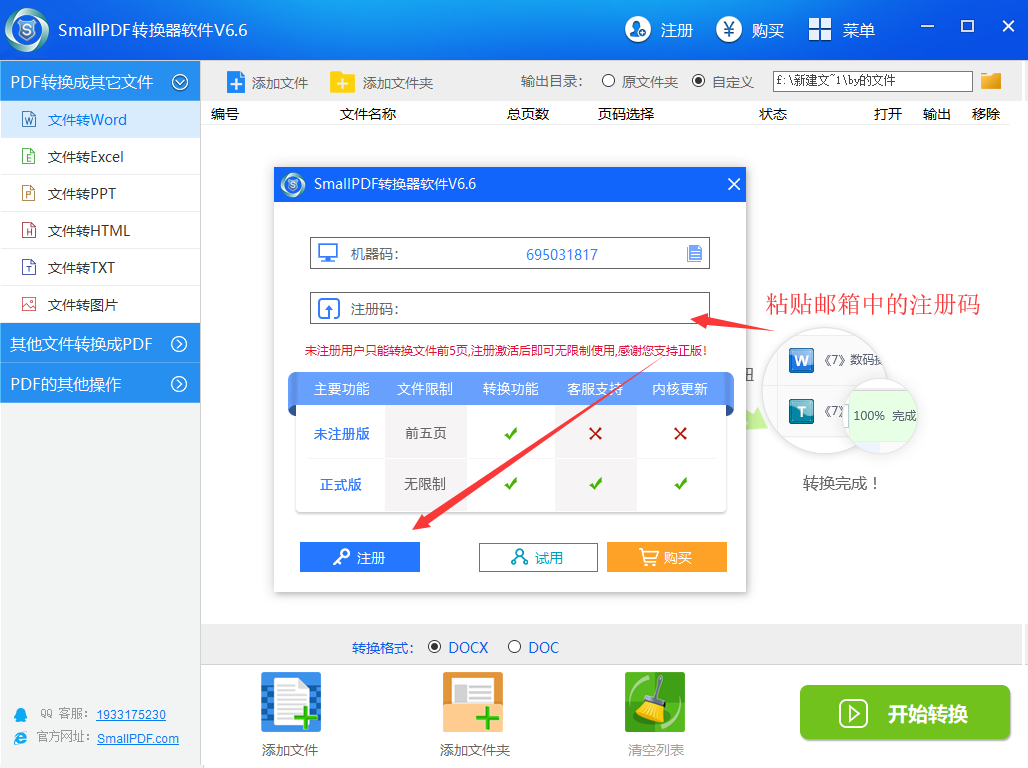Choose 原文件夹 as output directory
The height and width of the screenshot is (768, 1028).
pos(608,82)
